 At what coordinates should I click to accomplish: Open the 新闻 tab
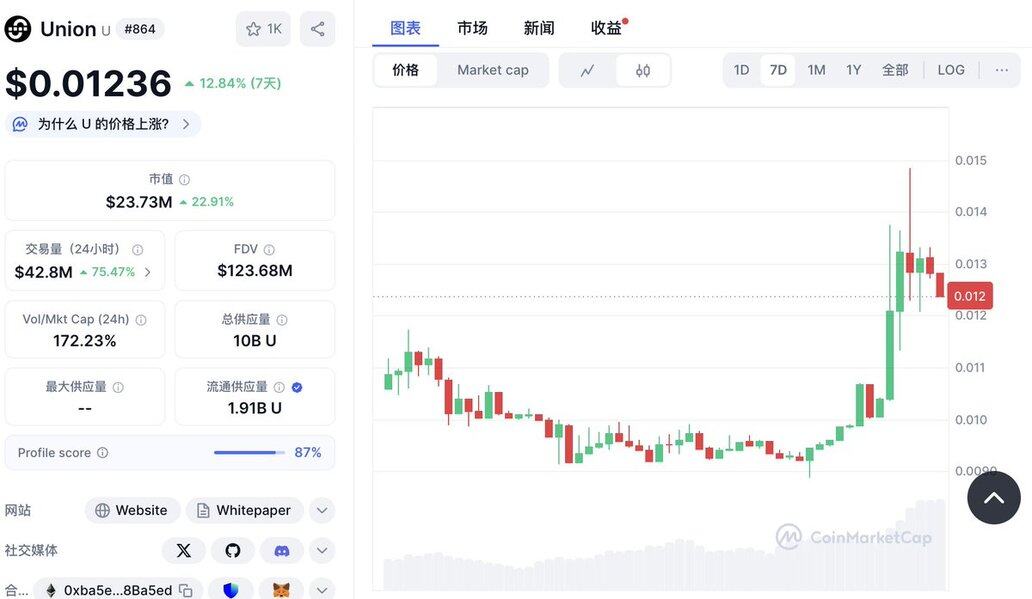pos(539,28)
